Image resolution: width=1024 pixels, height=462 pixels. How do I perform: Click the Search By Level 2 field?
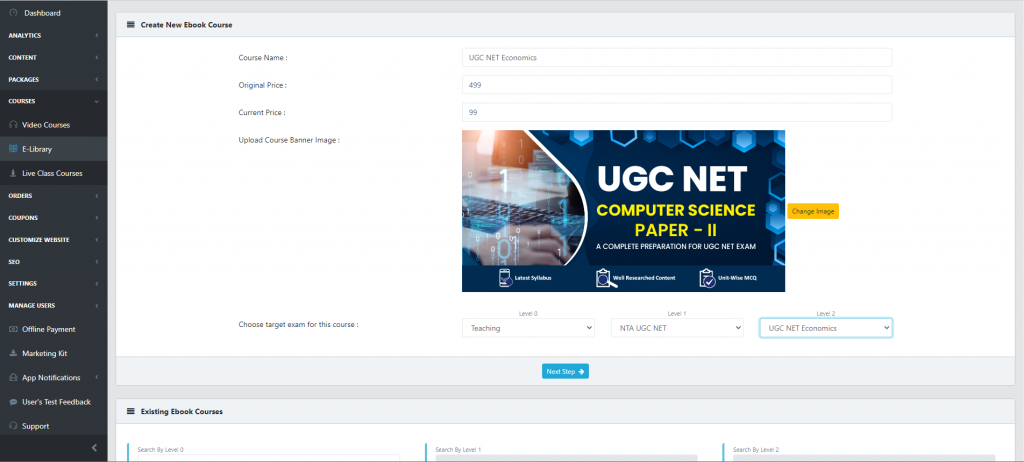(864, 458)
